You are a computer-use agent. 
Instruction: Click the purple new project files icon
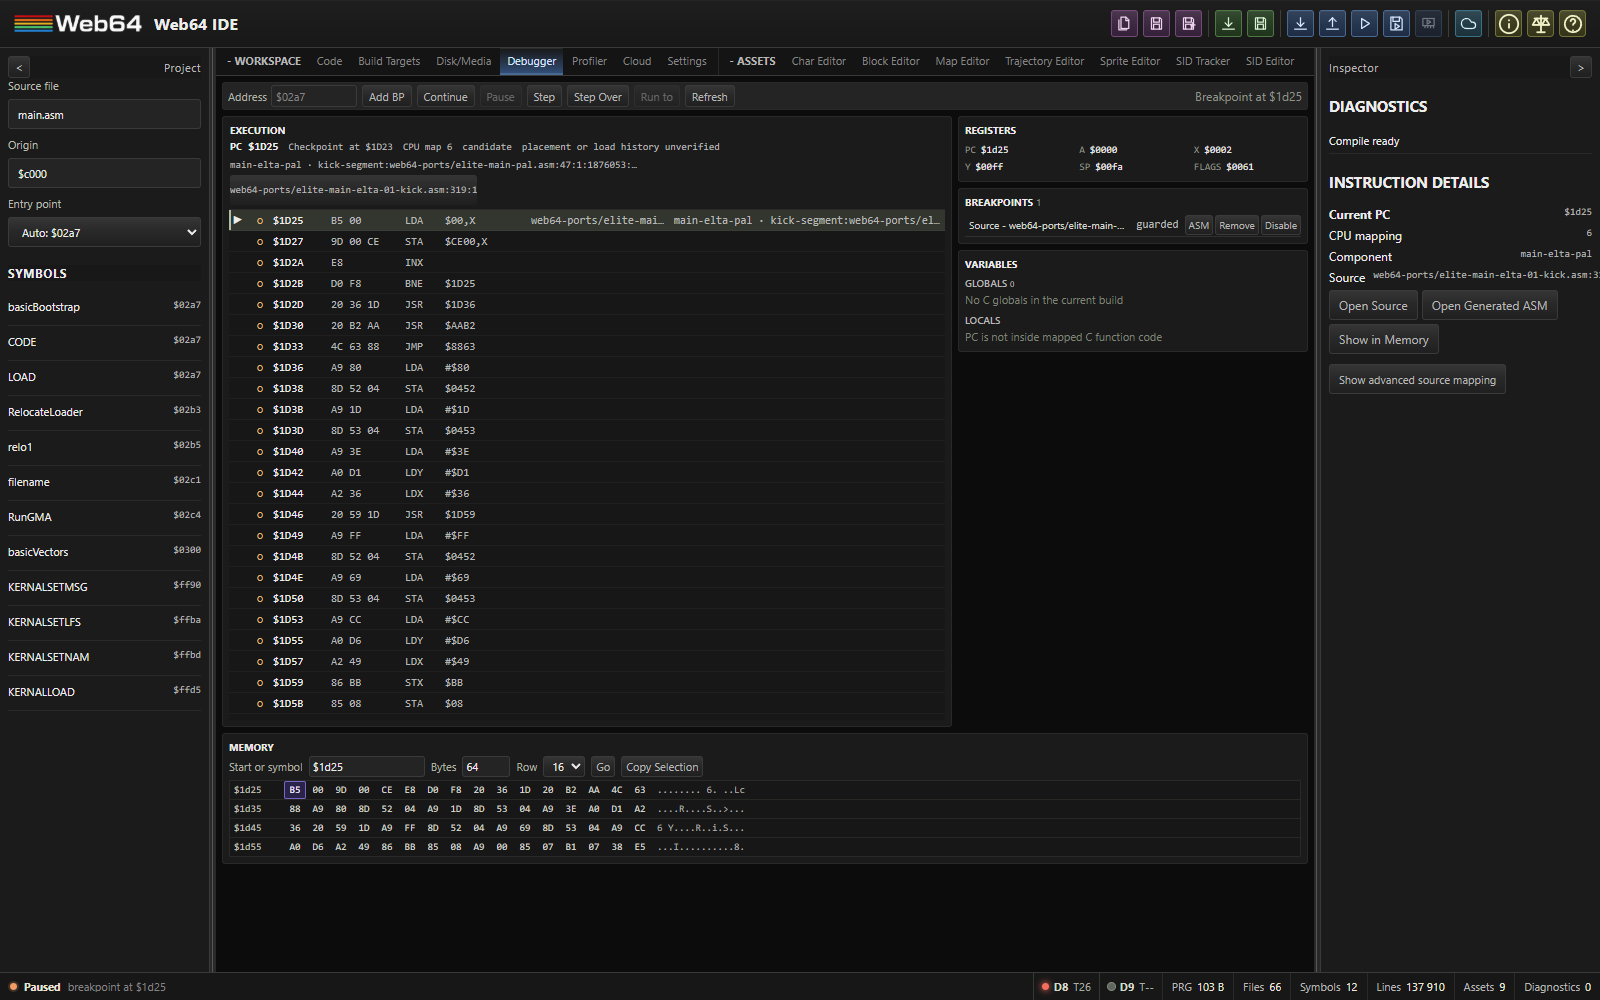(x=1124, y=24)
